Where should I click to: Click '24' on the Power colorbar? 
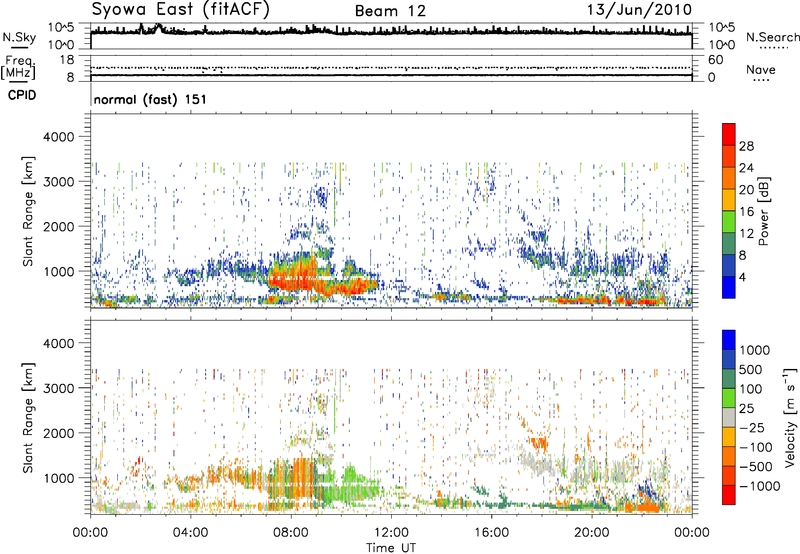coord(746,168)
